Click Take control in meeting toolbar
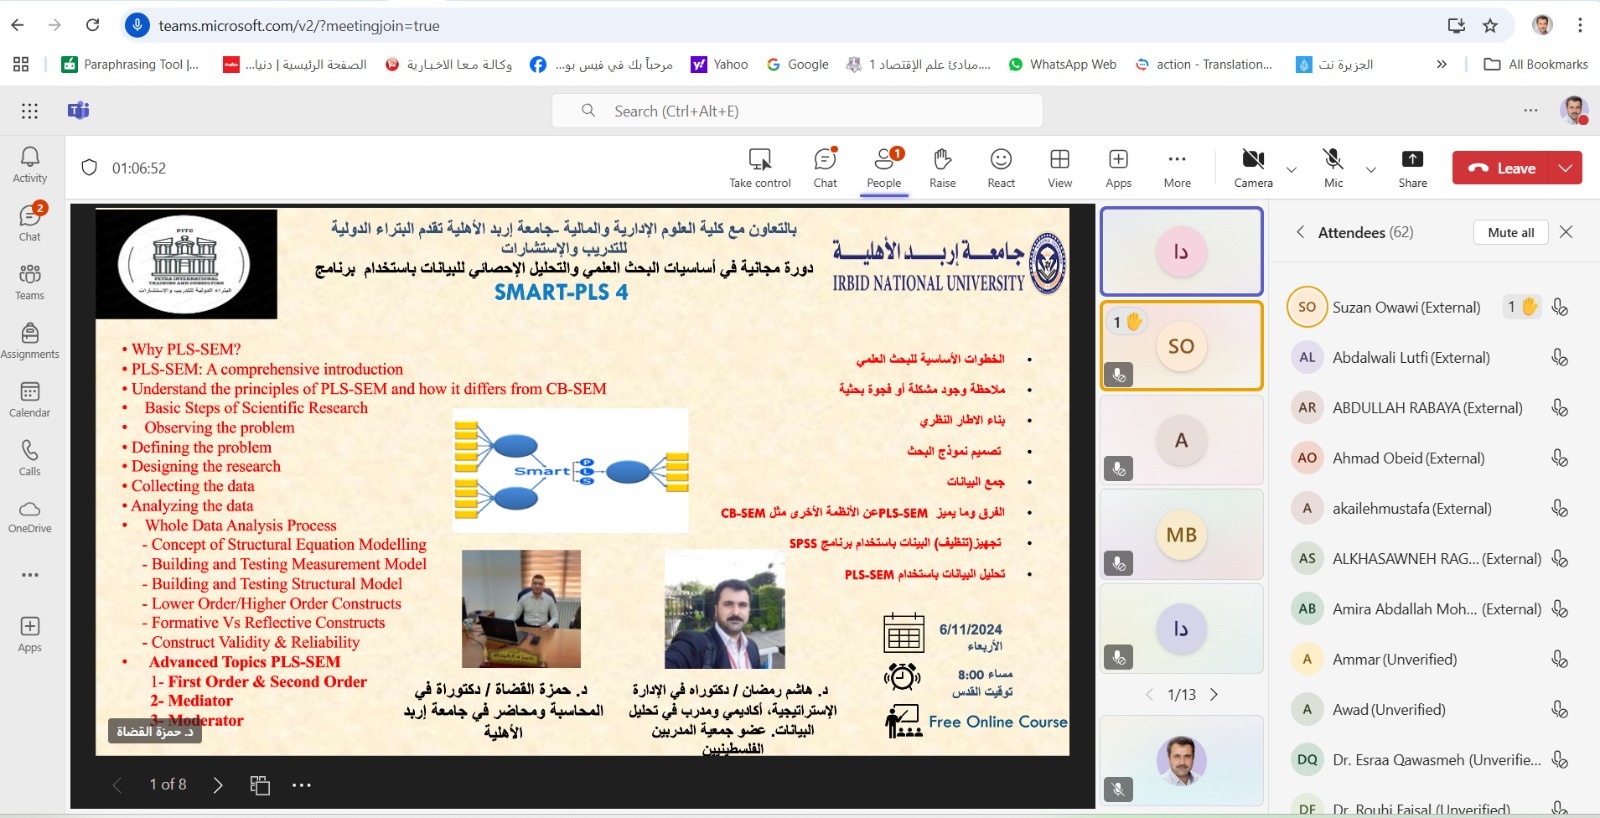Screen dimensions: 1600x818 click(x=760, y=167)
